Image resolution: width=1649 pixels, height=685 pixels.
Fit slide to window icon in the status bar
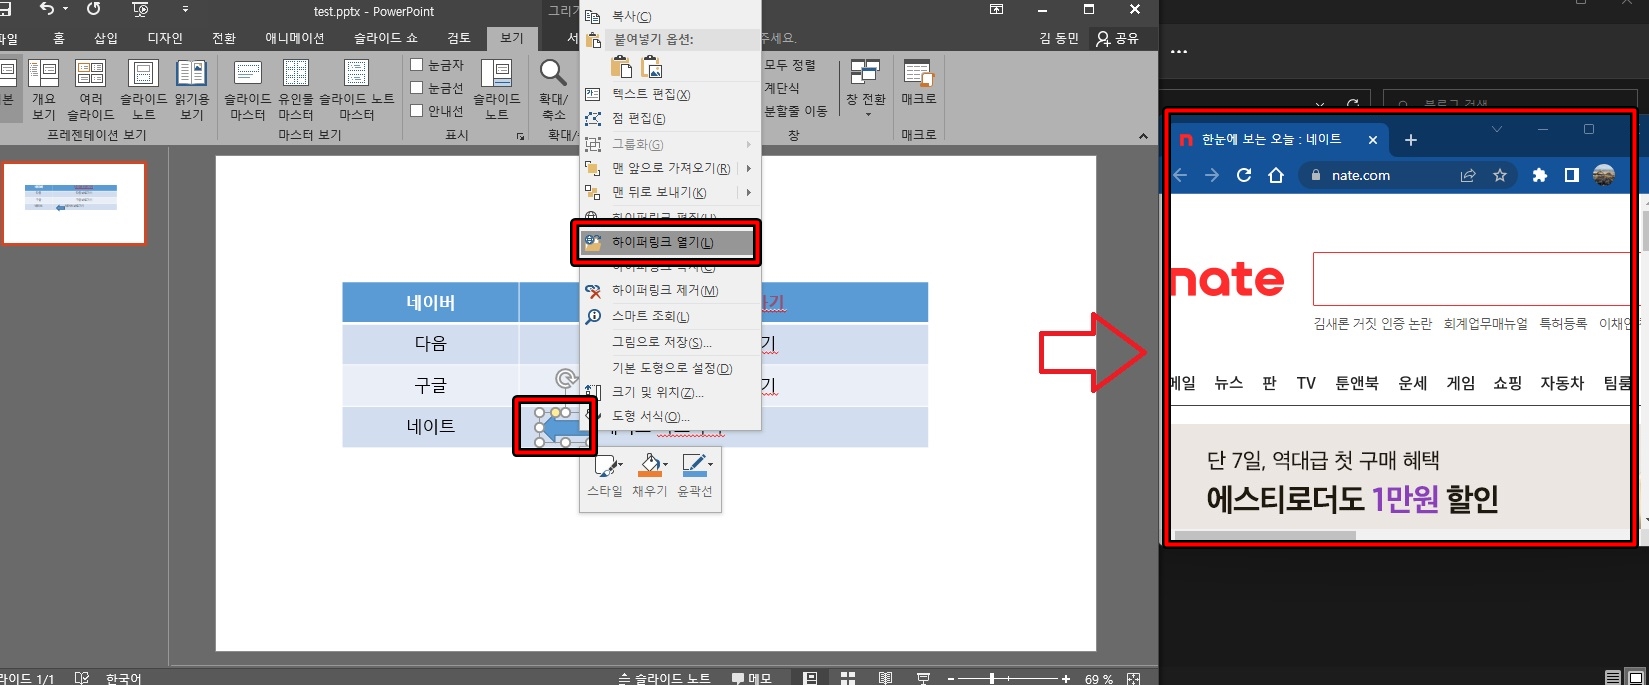pyautogui.click(x=1133, y=678)
